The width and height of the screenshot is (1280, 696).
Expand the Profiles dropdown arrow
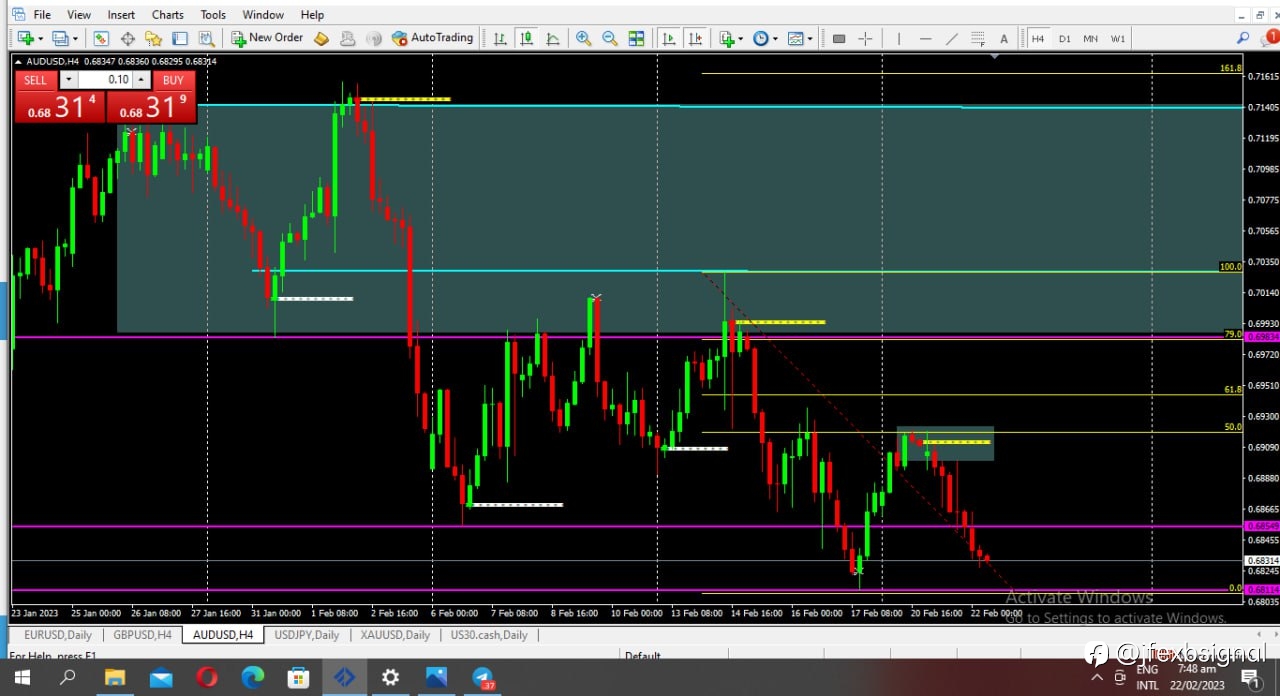pos(74,38)
